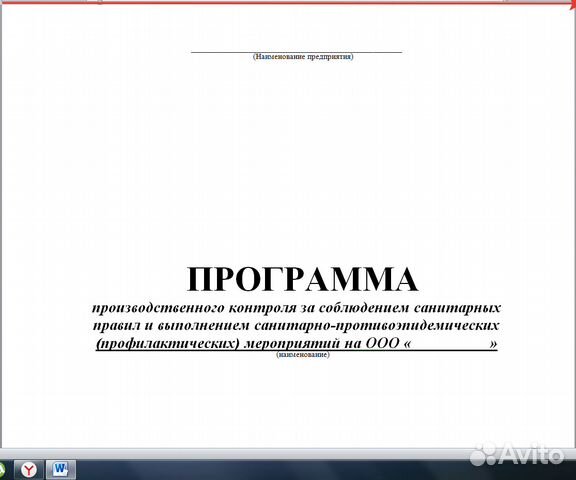Click the word 'соблюдением' in the subtitle
Screen dimensions: 576x480
click(364, 307)
